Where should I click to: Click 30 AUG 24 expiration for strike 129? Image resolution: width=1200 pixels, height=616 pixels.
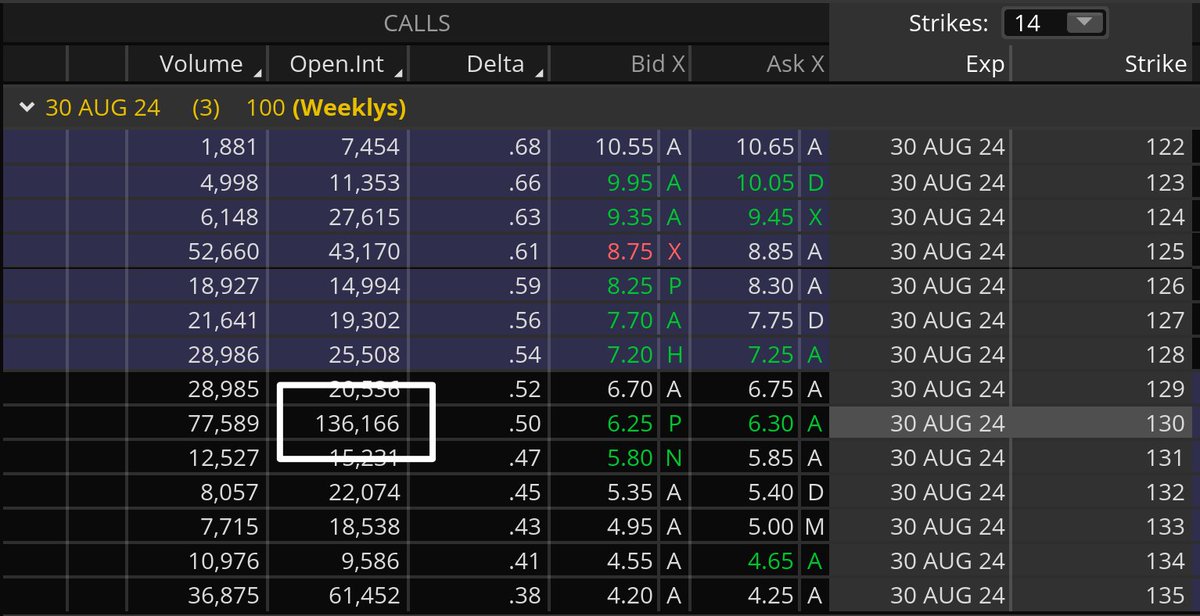click(x=947, y=389)
